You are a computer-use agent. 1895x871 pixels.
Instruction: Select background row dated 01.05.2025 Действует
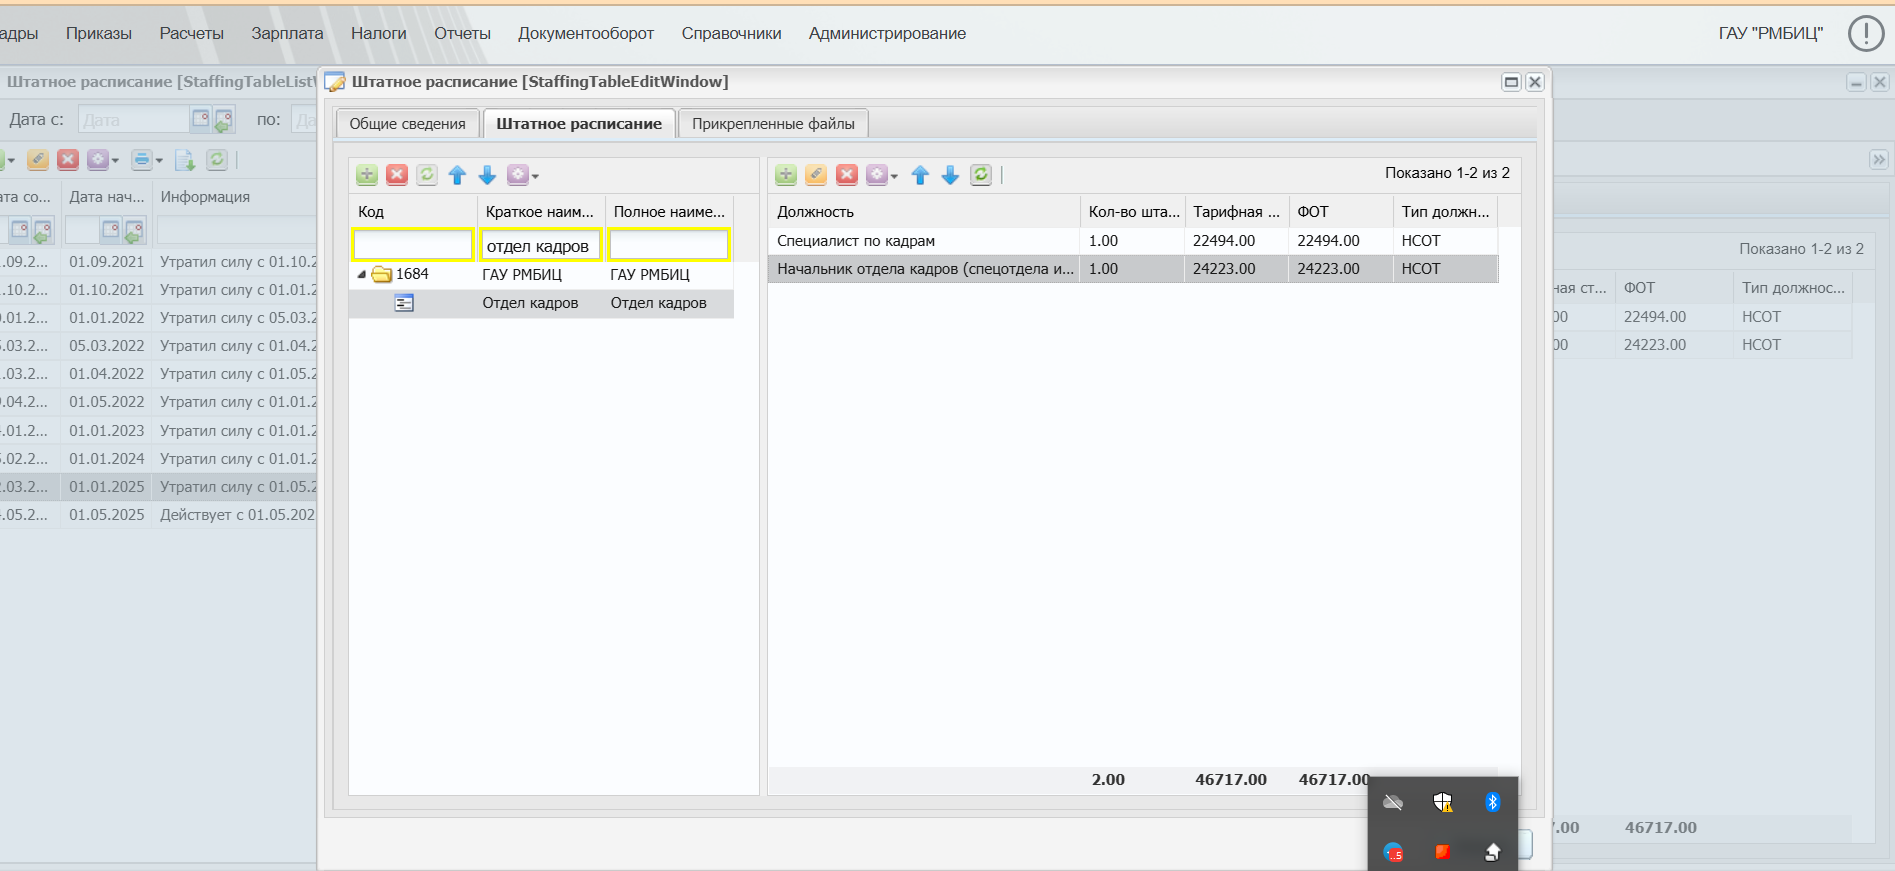pos(158,515)
